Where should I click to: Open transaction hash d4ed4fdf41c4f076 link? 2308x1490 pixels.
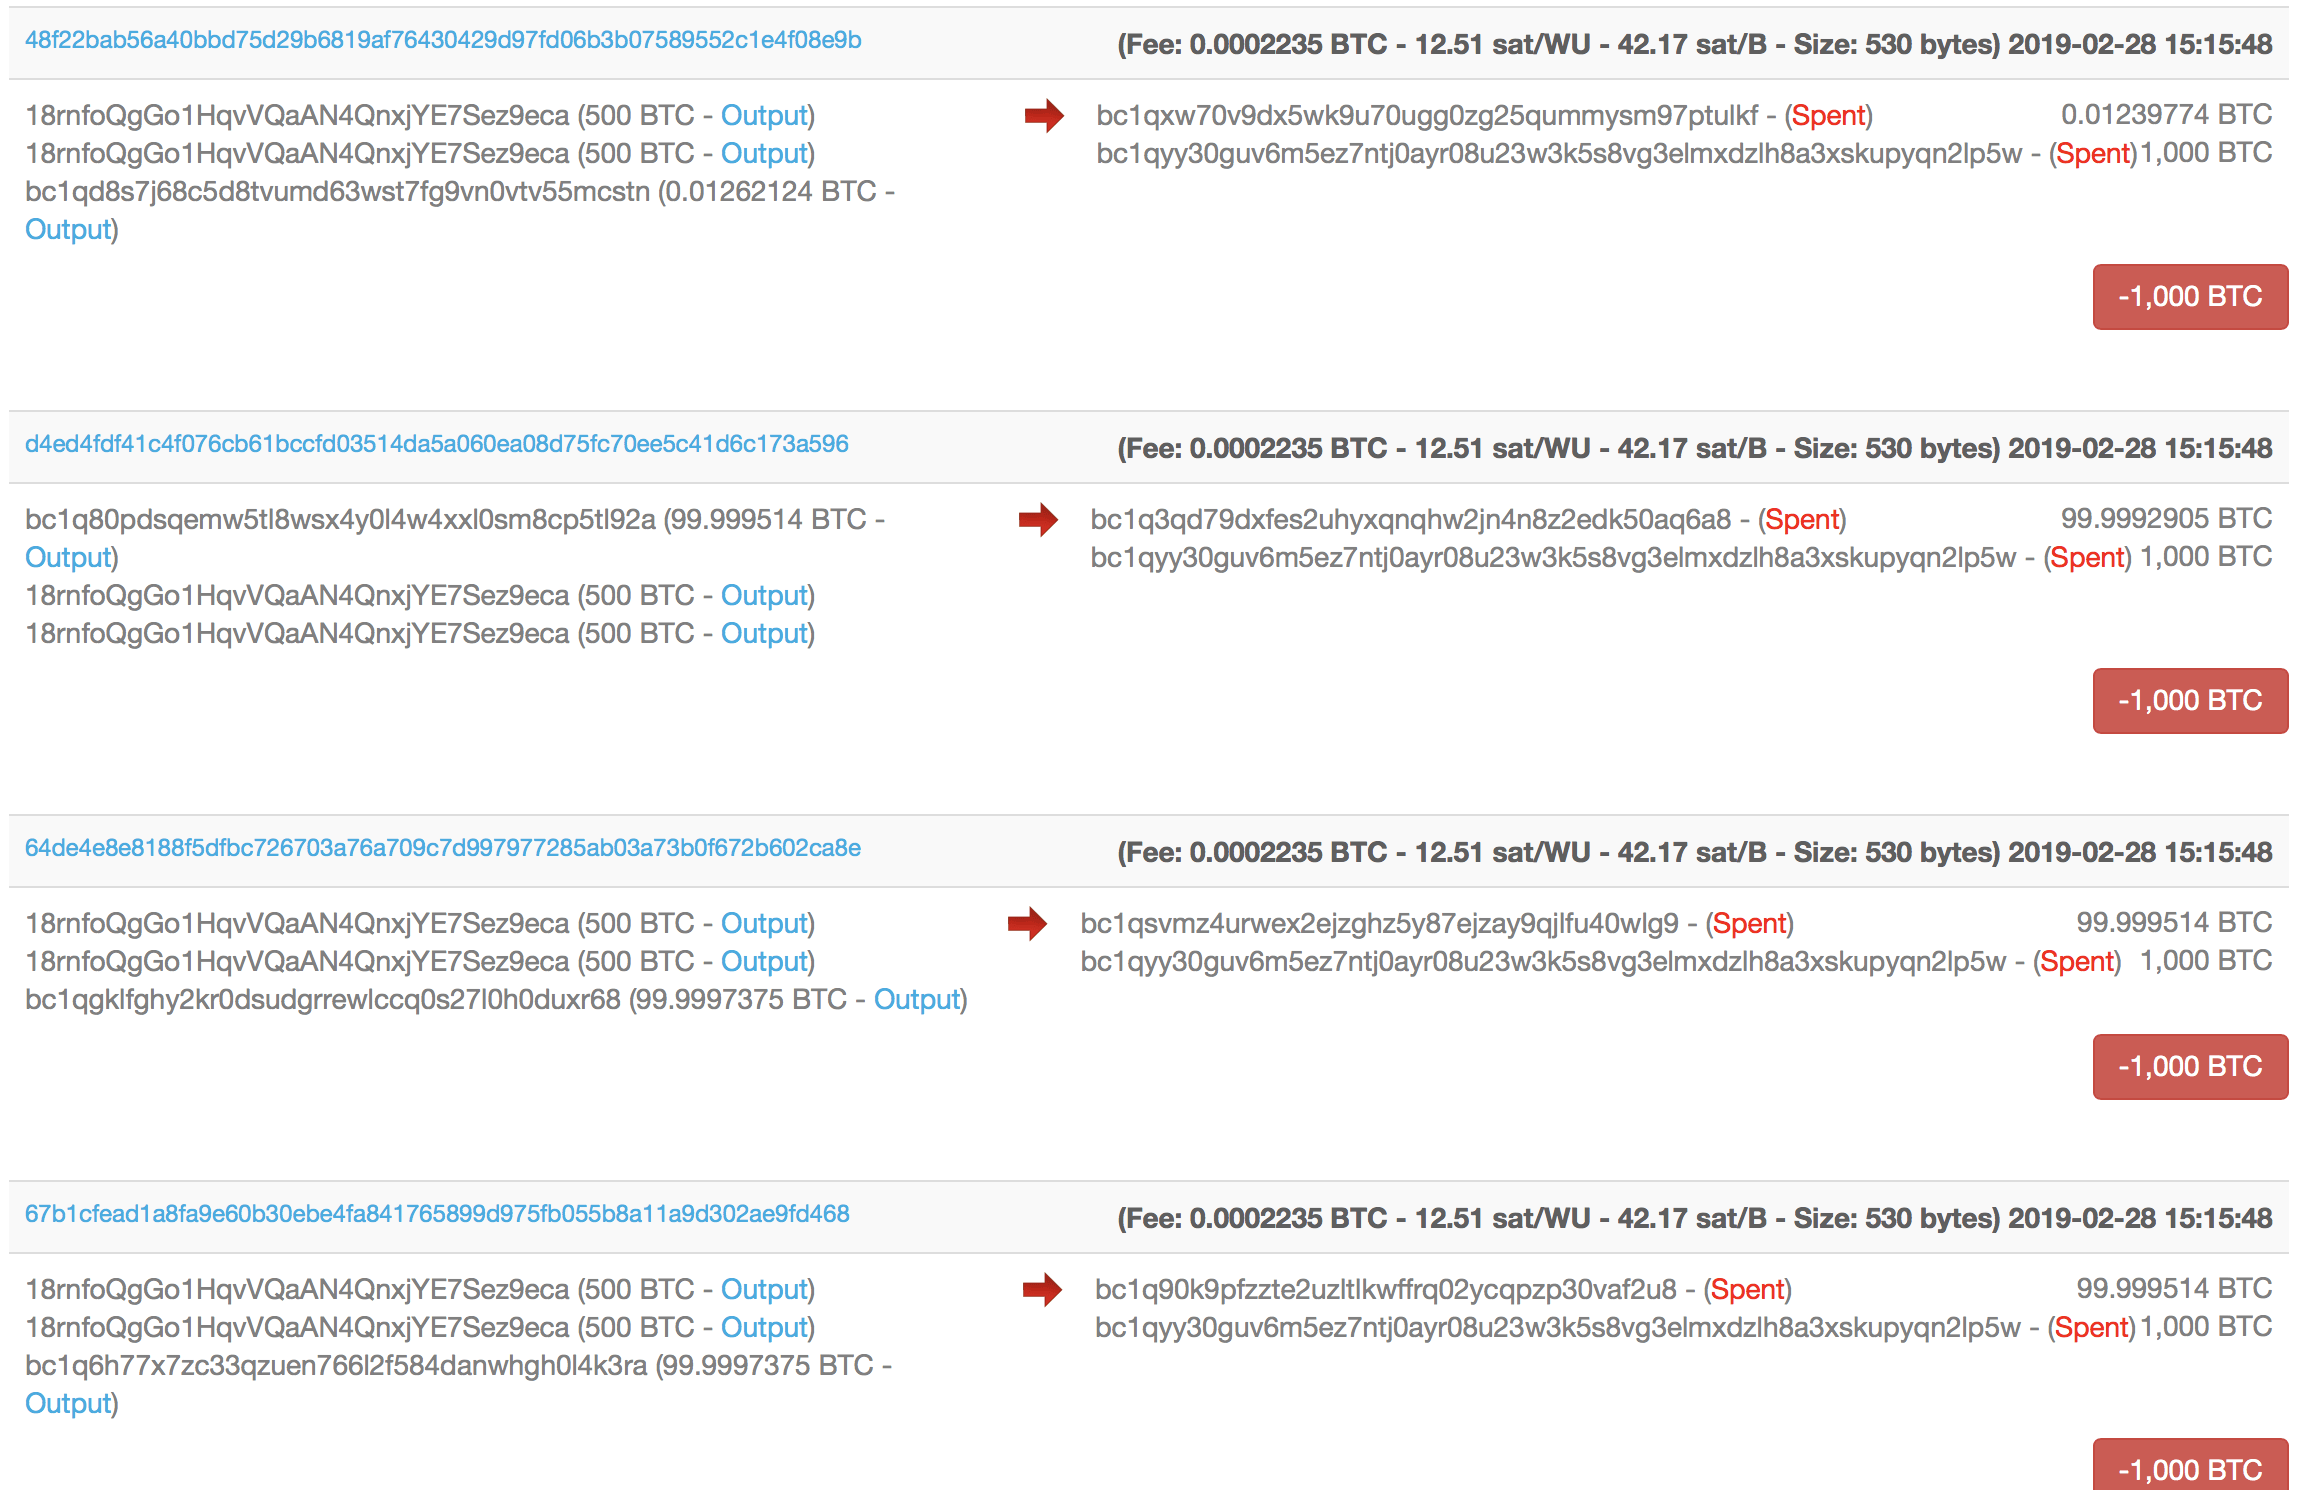[x=437, y=444]
